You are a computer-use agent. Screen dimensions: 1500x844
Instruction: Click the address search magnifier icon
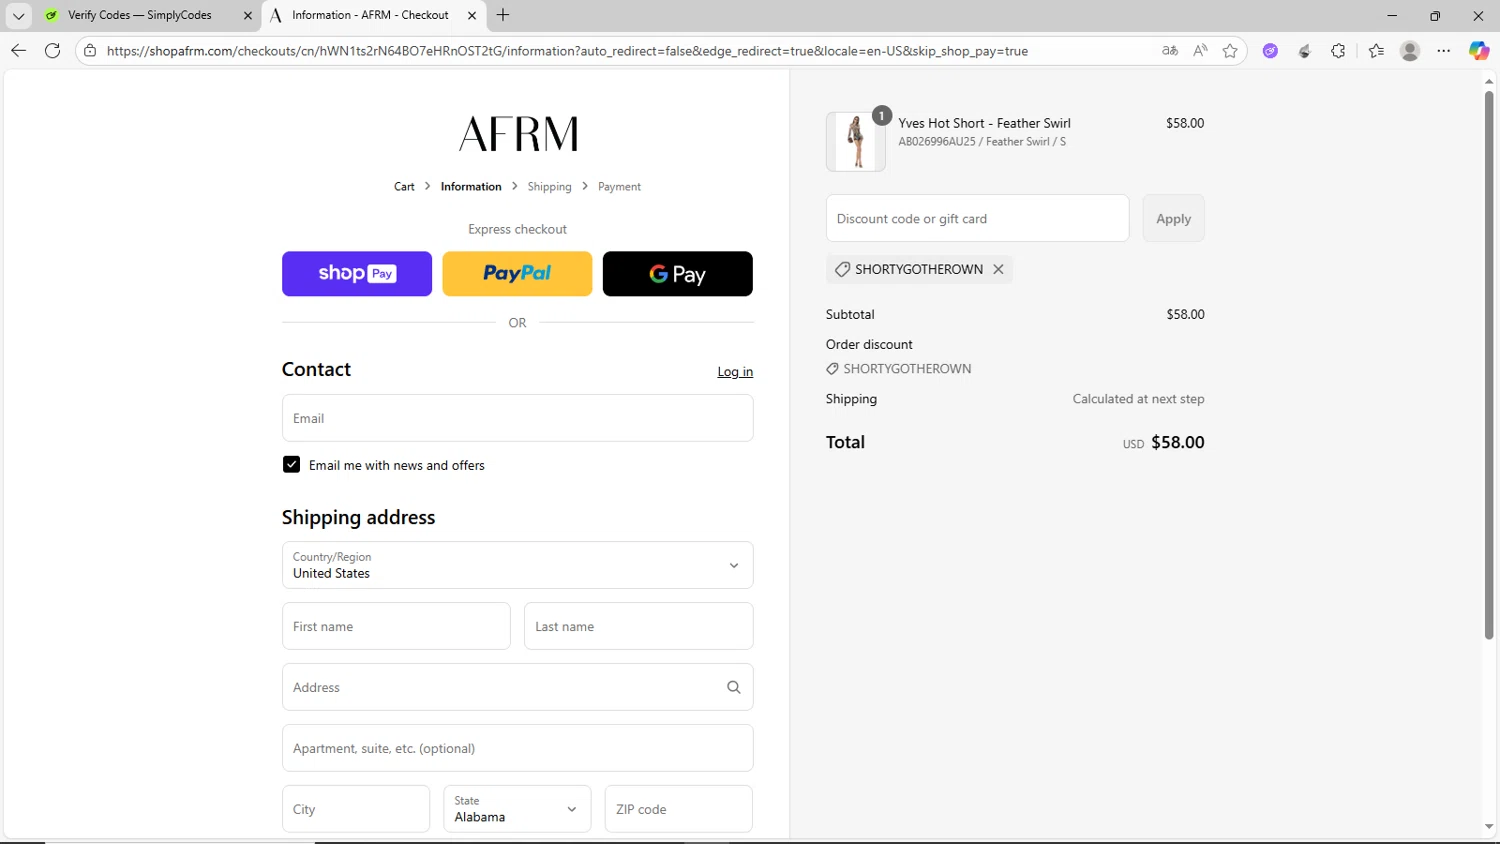[733, 687]
